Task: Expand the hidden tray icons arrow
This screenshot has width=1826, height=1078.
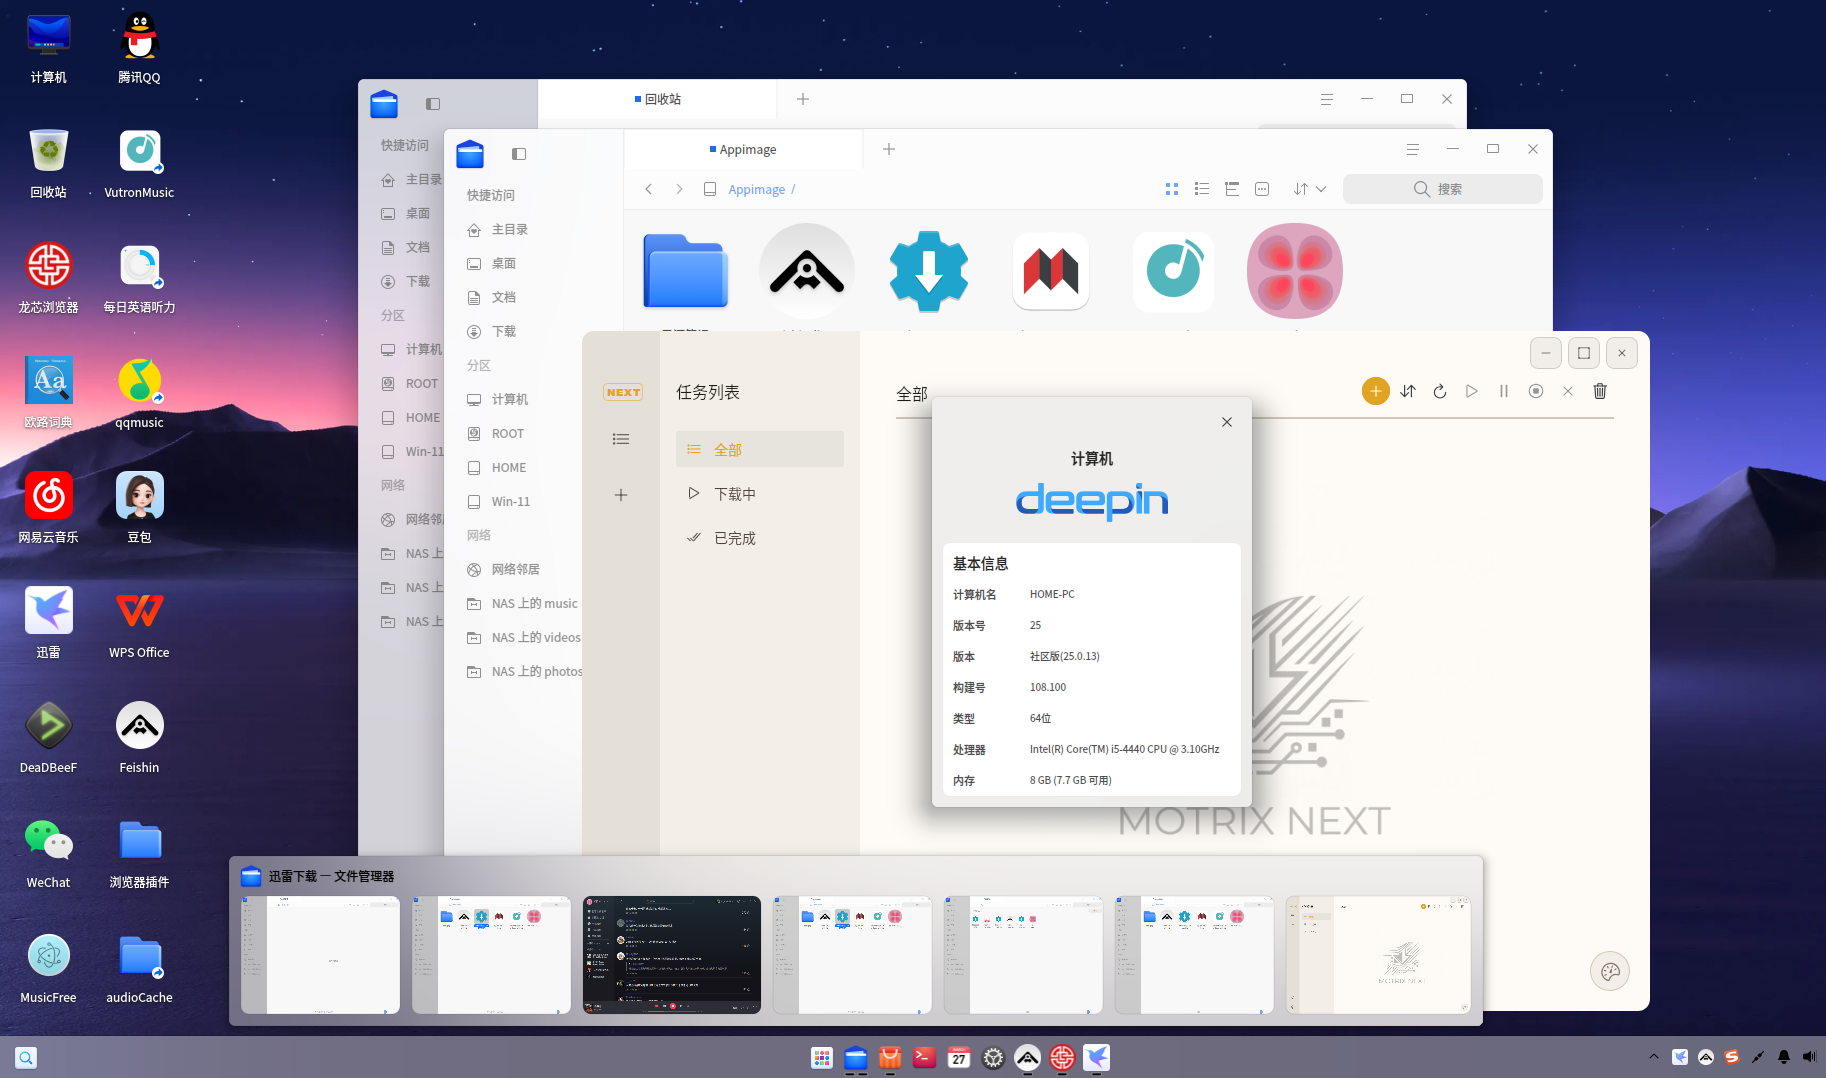Action: 1654,1057
